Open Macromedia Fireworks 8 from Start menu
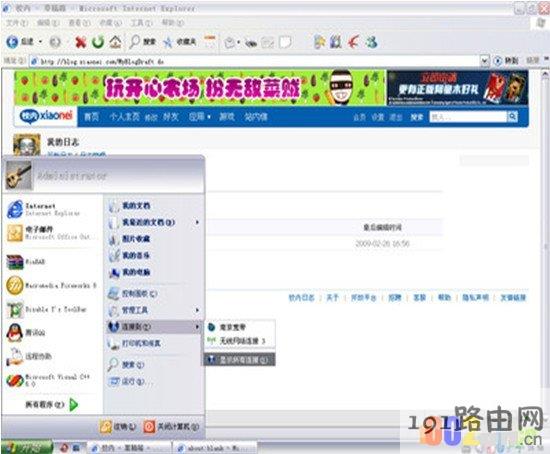Screen dimensions: 550x454 [x=51, y=285]
